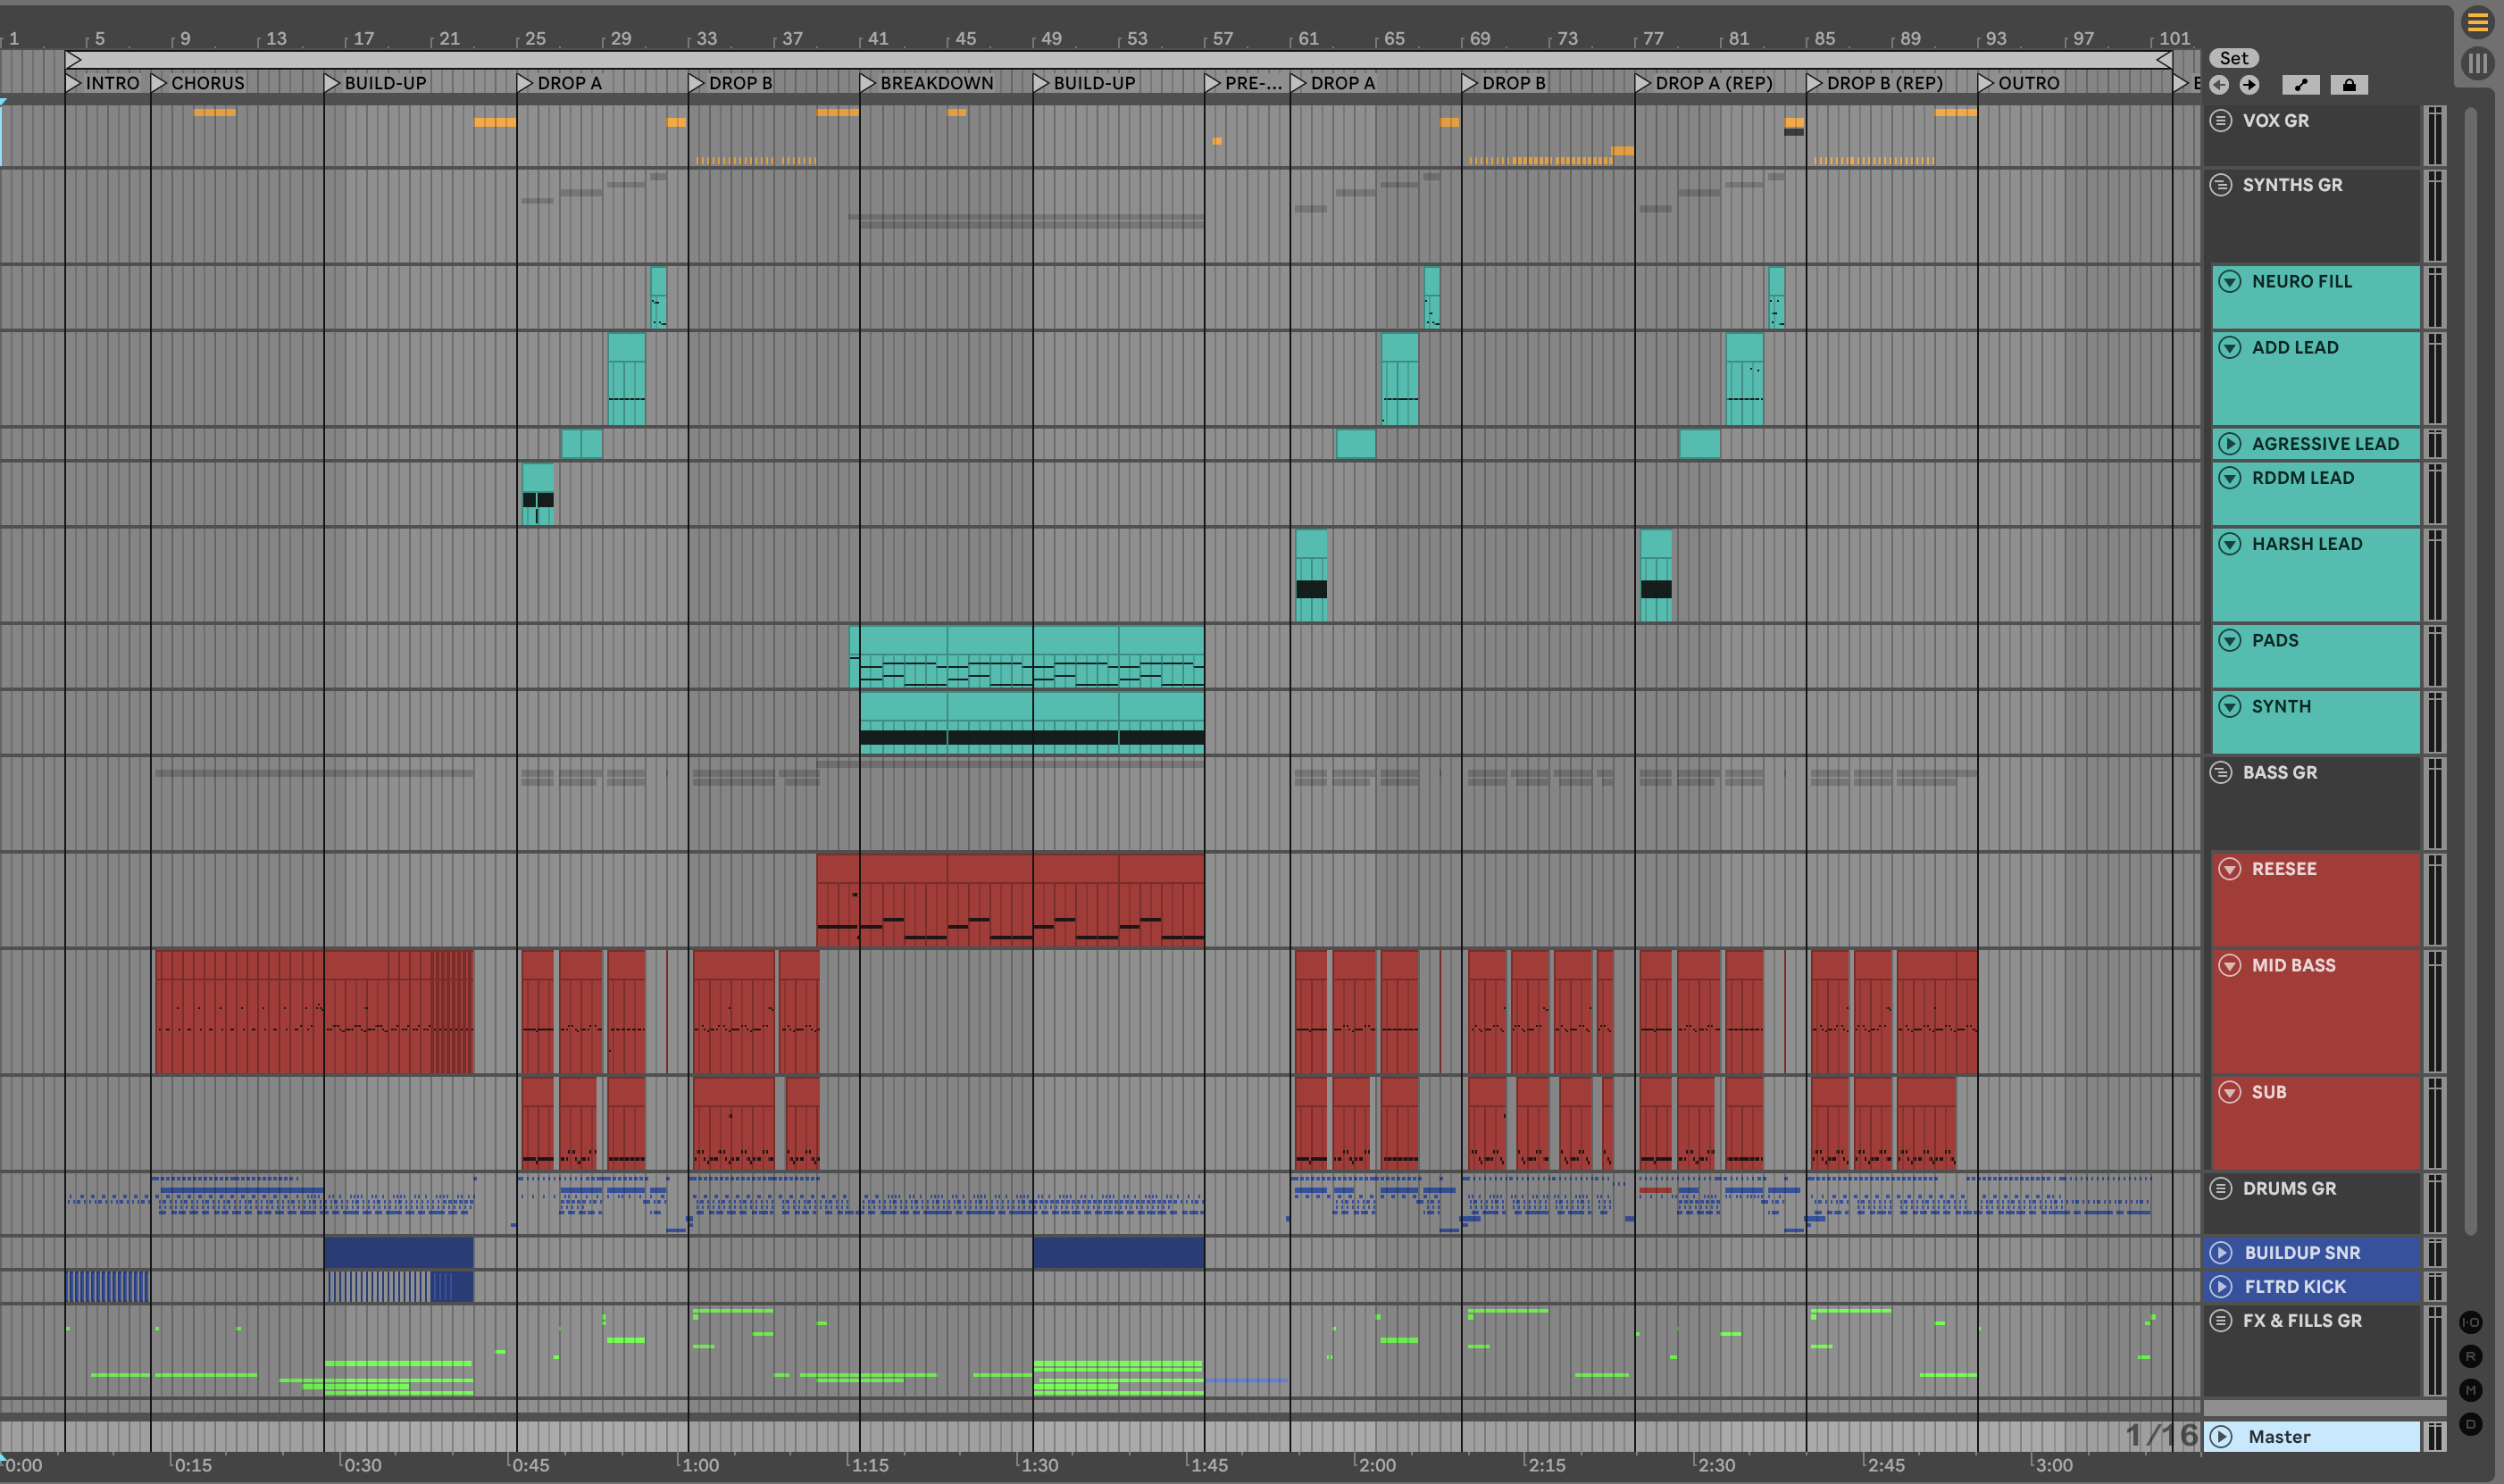
Task: Expand the AGRESSIVE LEAD track
Action: [x=2230, y=444]
